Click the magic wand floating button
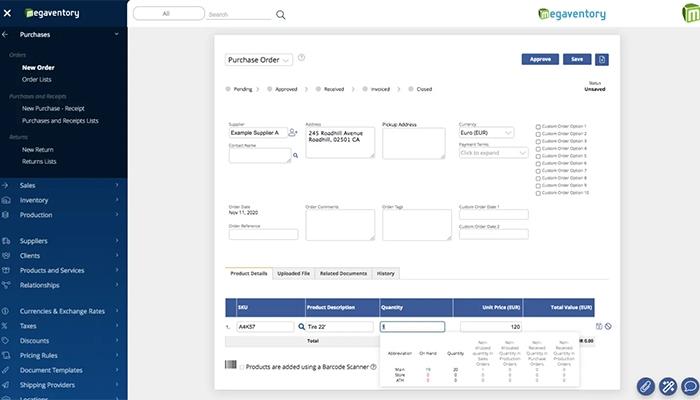The image size is (700, 400). 668,386
